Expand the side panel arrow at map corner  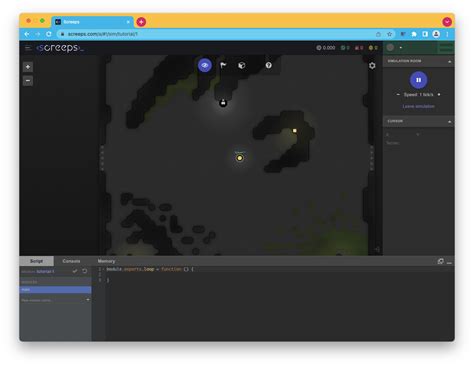(x=377, y=249)
